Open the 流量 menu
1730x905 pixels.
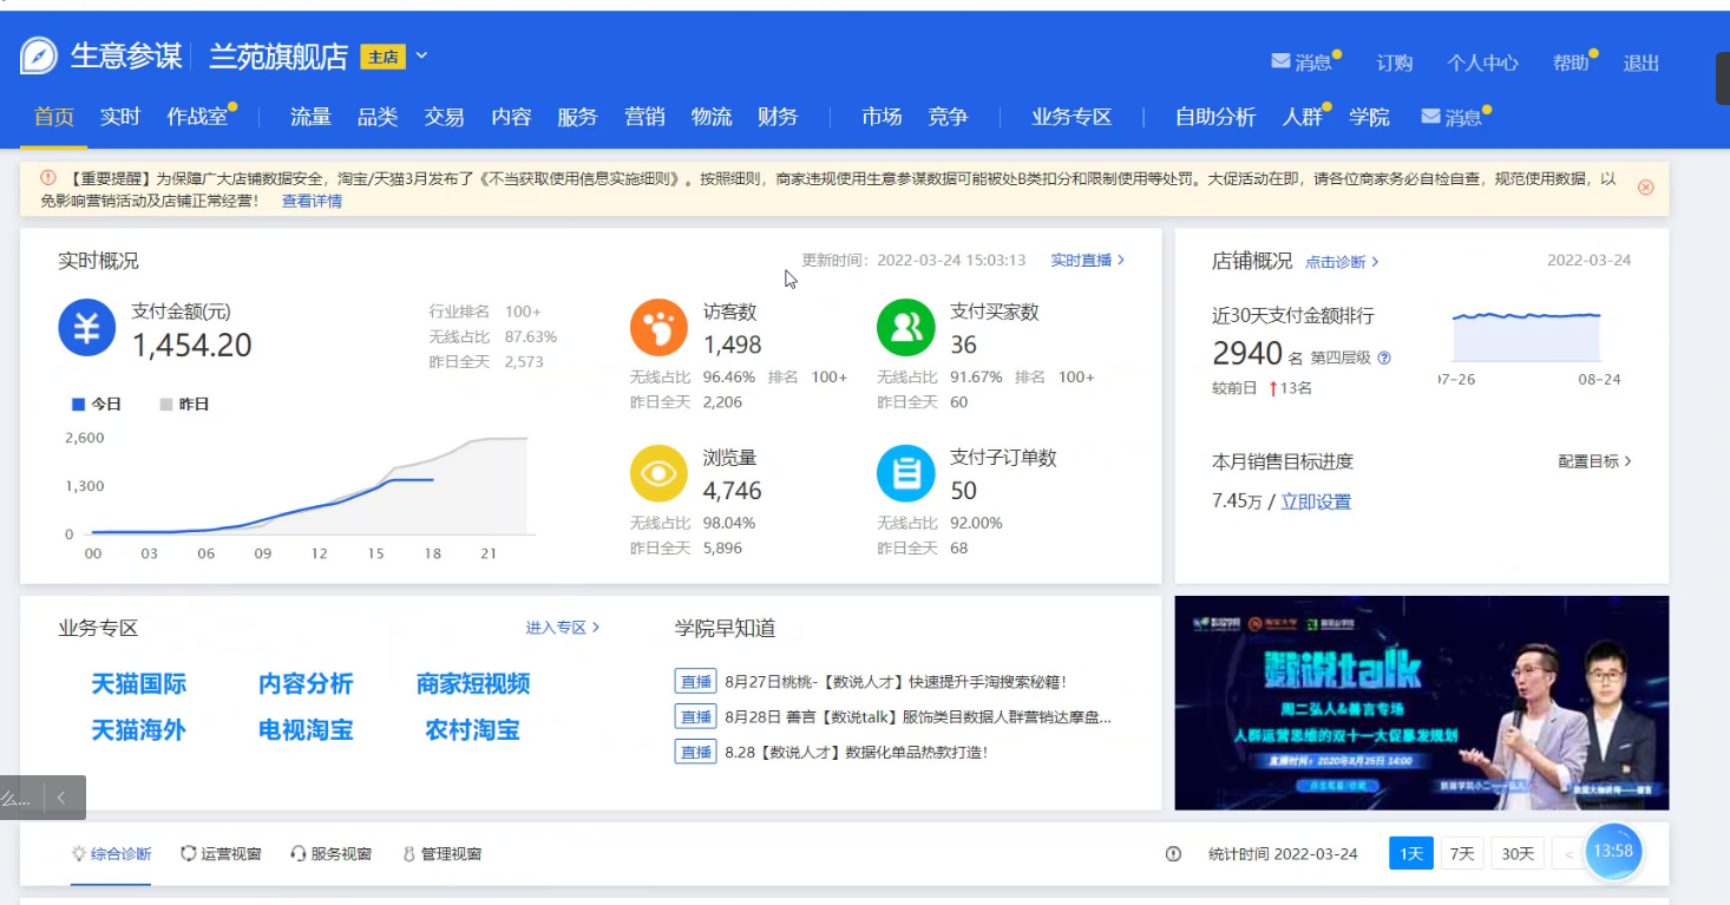click(x=310, y=117)
